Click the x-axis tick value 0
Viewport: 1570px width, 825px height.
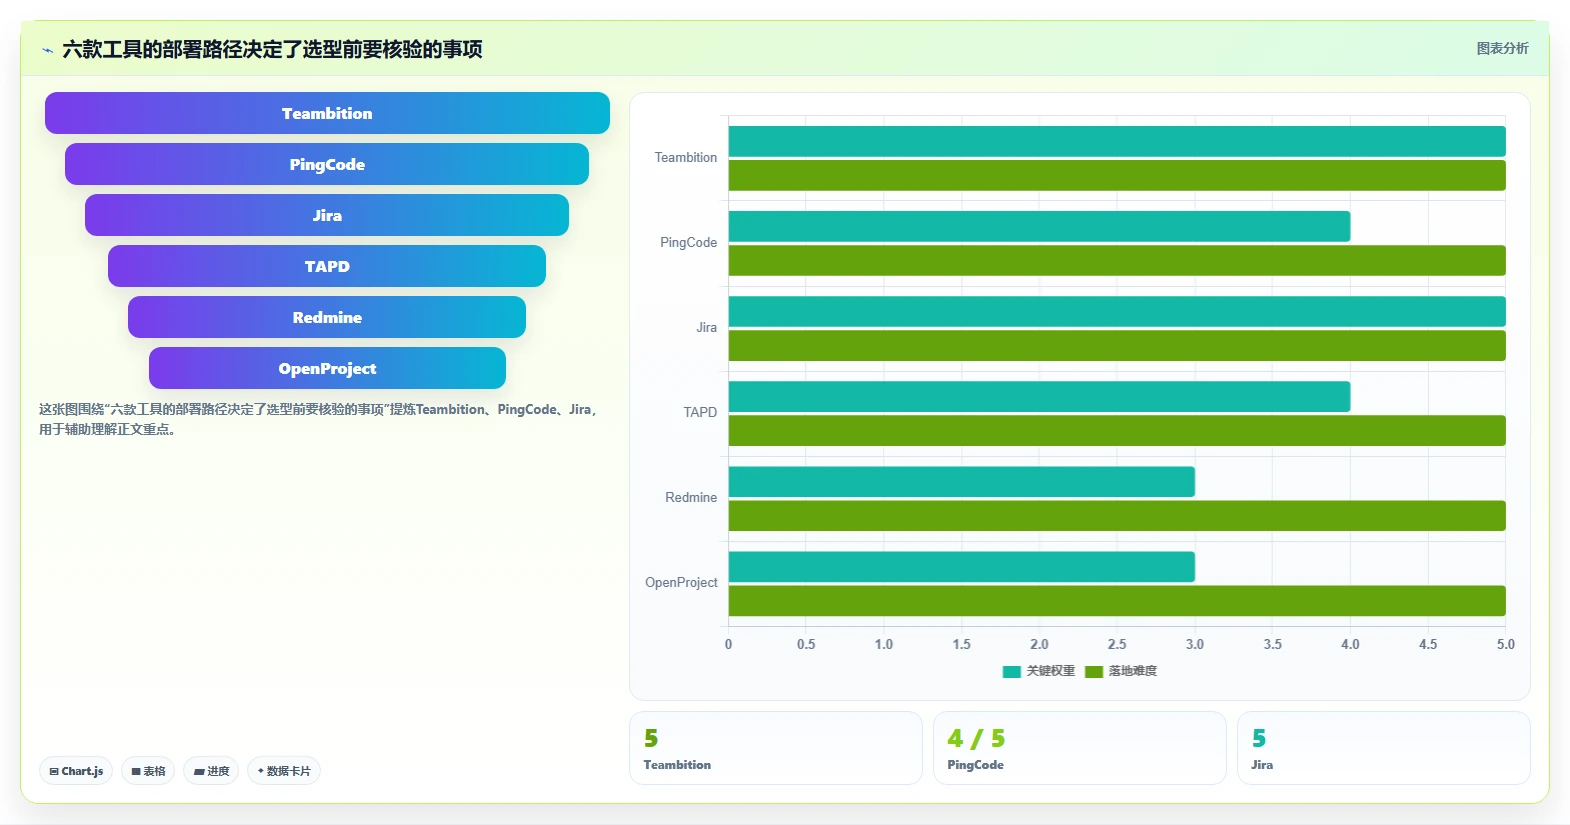(x=728, y=644)
